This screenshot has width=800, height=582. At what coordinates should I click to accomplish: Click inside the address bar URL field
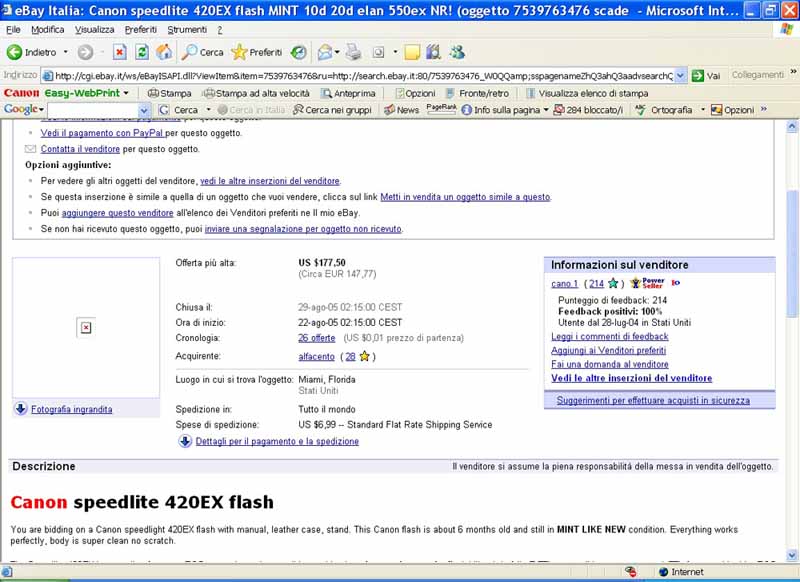tap(350, 74)
